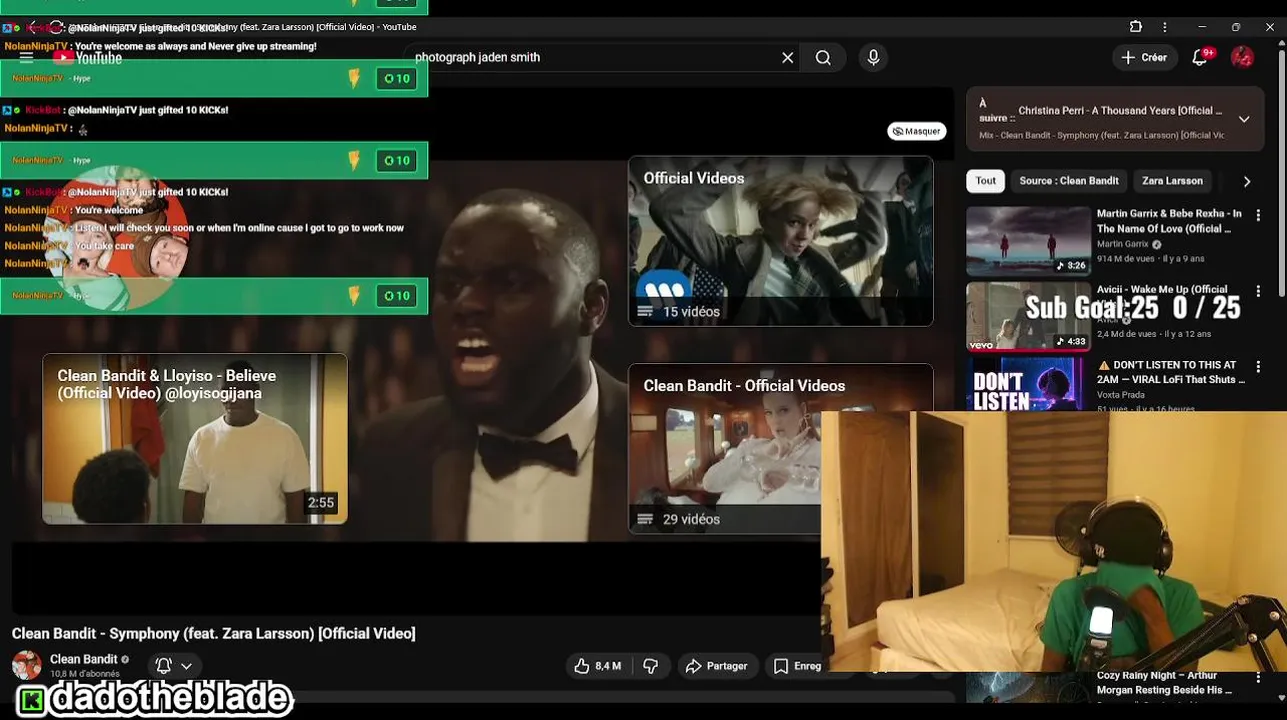This screenshot has height=720, width=1287.
Task: Click the 914 M de vues metadata text
Action: [x=1124, y=258]
